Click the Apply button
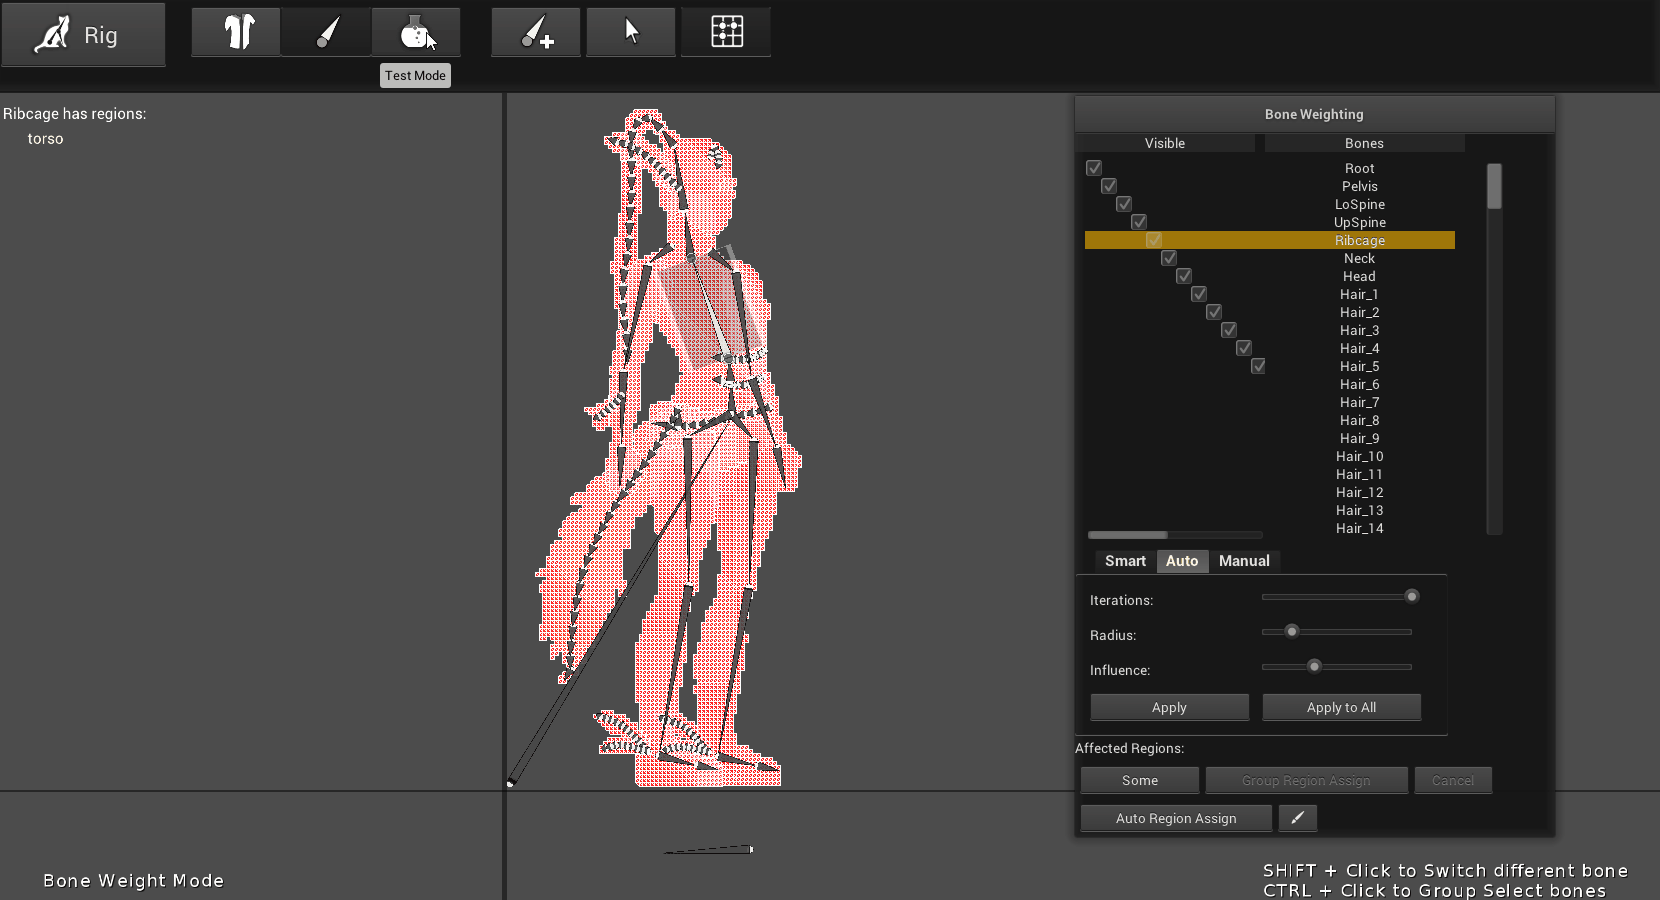 pos(1169,707)
